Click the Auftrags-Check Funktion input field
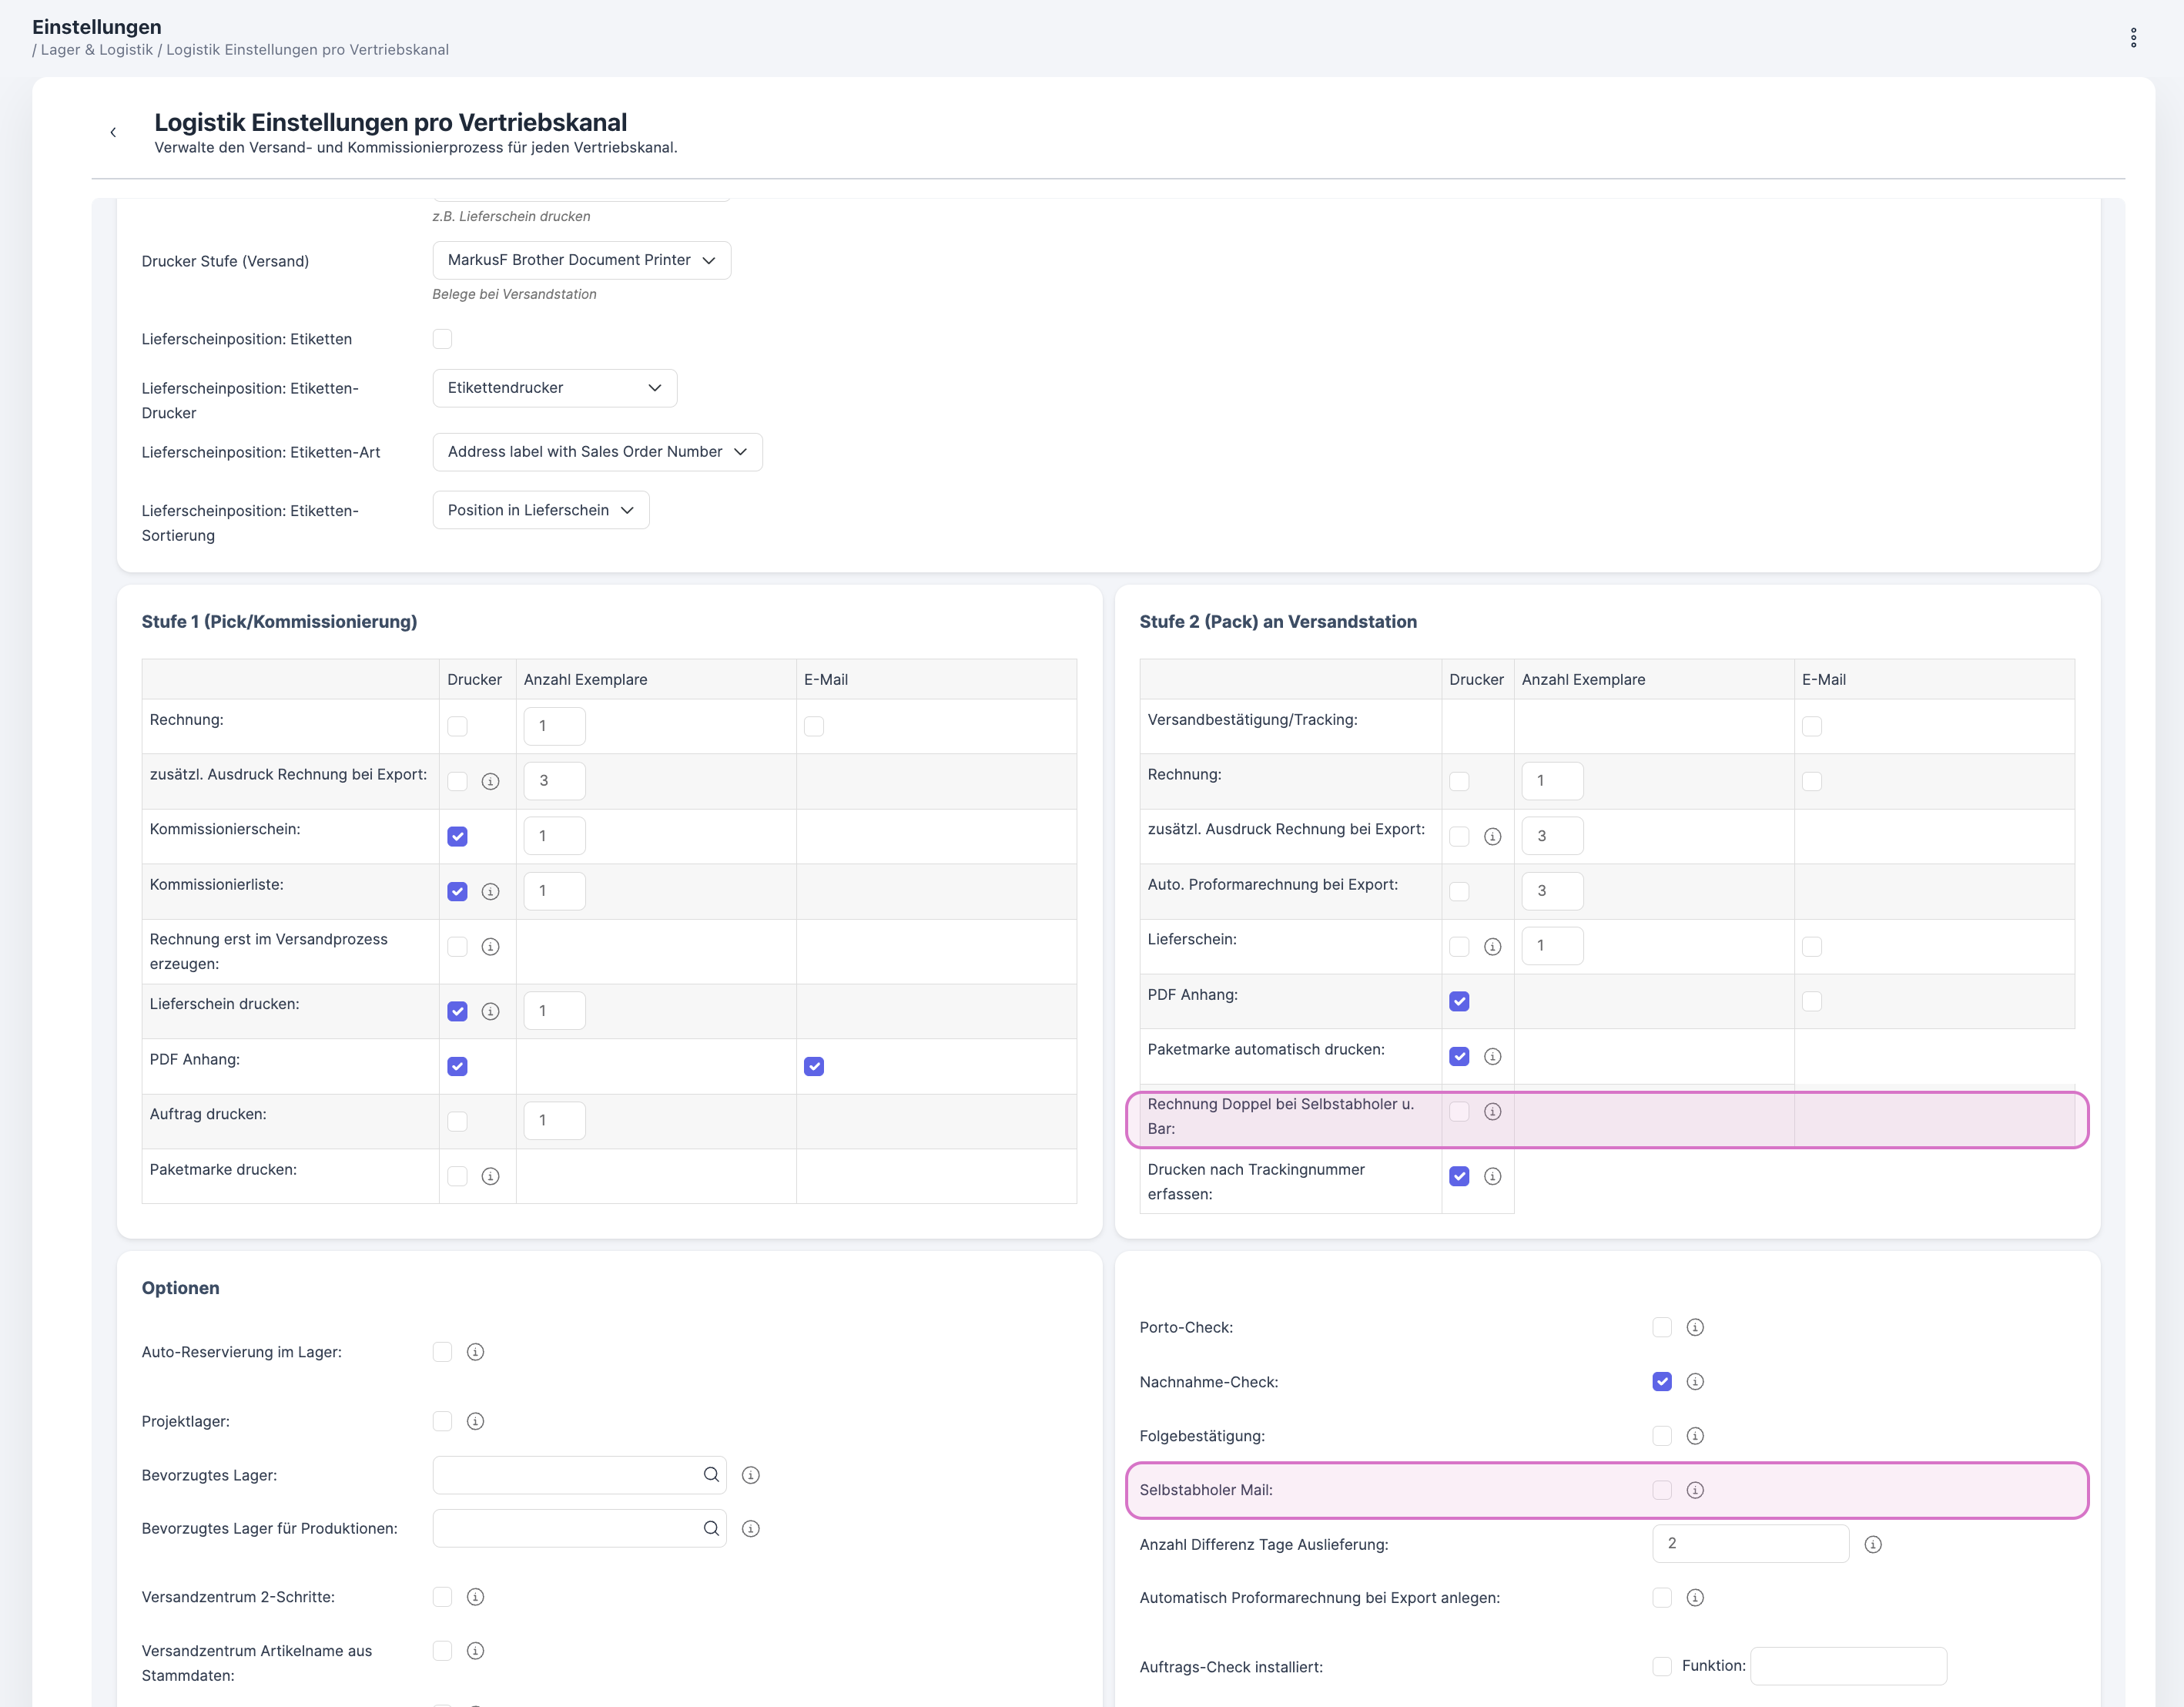This screenshot has height=1707, width=2184. pos(1847,1665)
